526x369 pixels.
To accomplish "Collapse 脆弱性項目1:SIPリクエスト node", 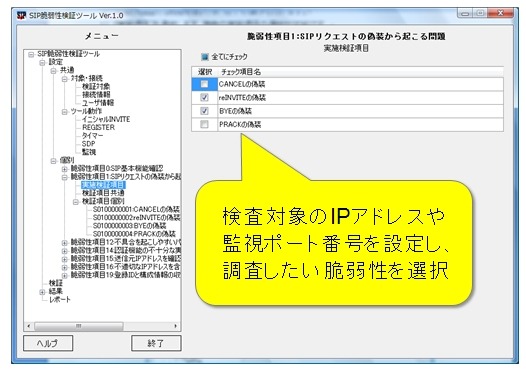I will (64, 177).
